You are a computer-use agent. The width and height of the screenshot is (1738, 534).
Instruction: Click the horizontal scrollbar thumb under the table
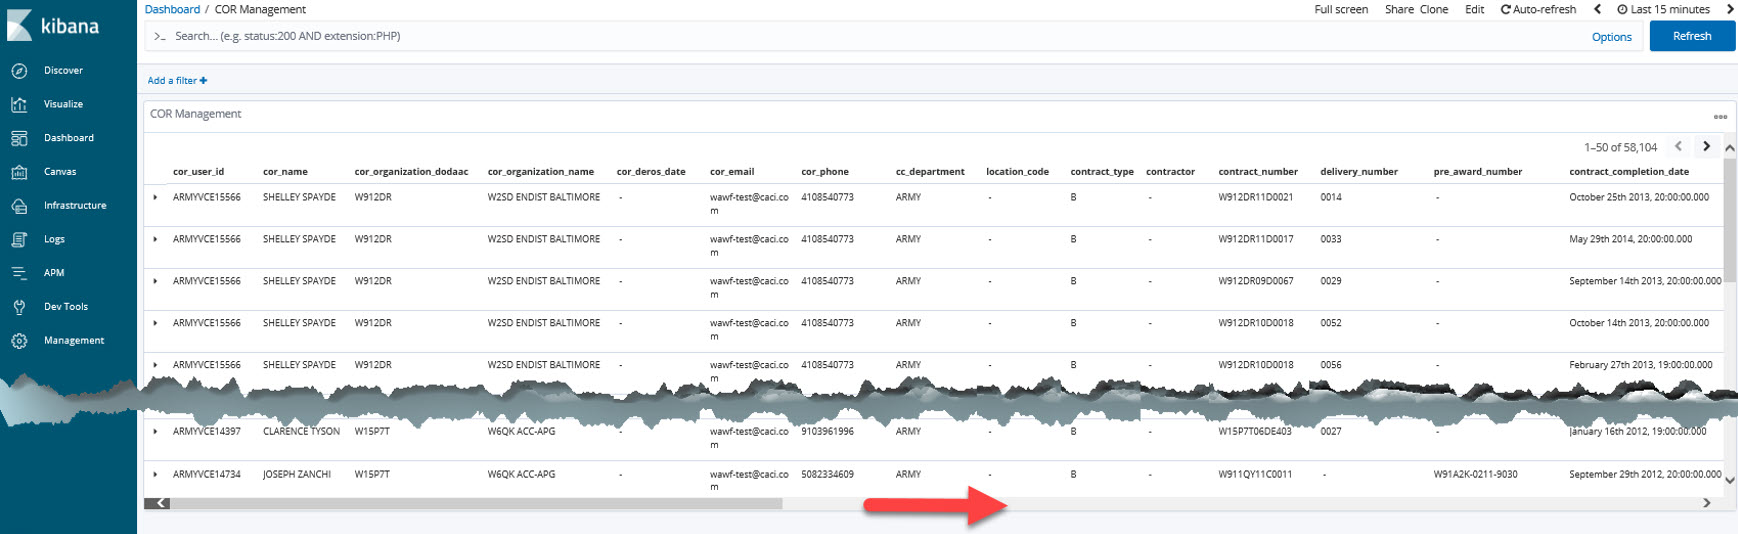pyautogui.click(x=475, y=504)
